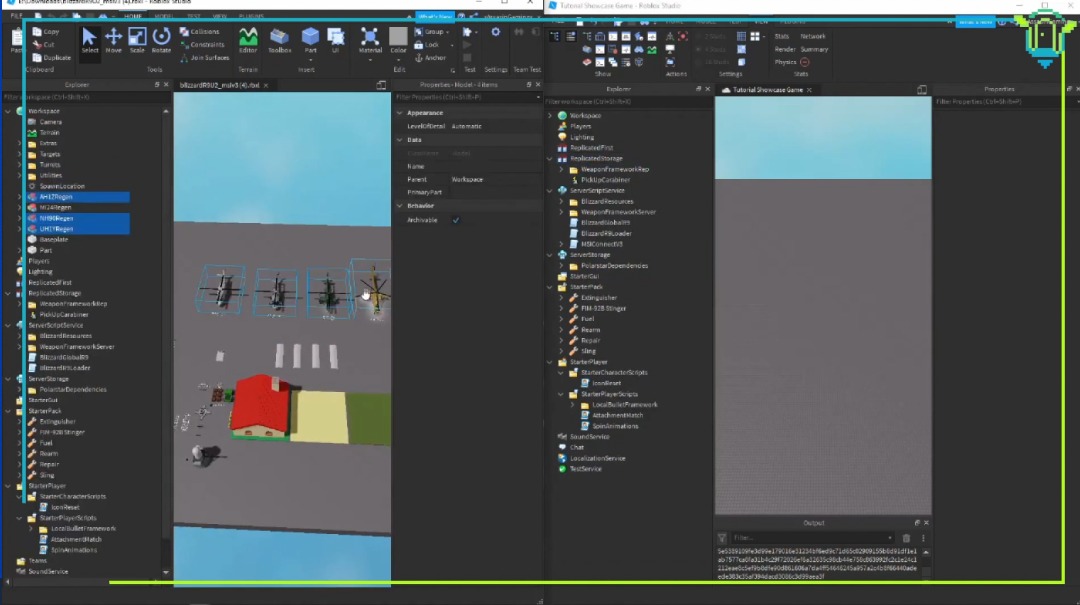Select the 16 Studs grid option
The width and height of the screenshot is (1080, 605).
pyautogui.click(x=712, y=62)
